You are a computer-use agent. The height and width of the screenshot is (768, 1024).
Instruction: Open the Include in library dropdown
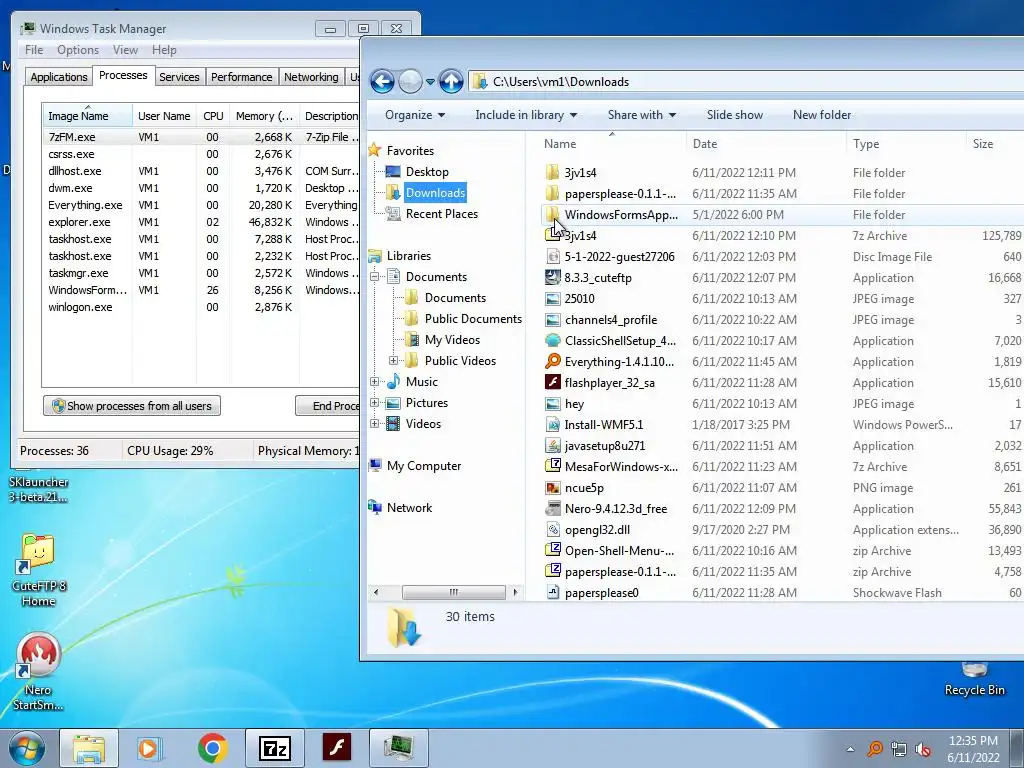tap(526, 115)
